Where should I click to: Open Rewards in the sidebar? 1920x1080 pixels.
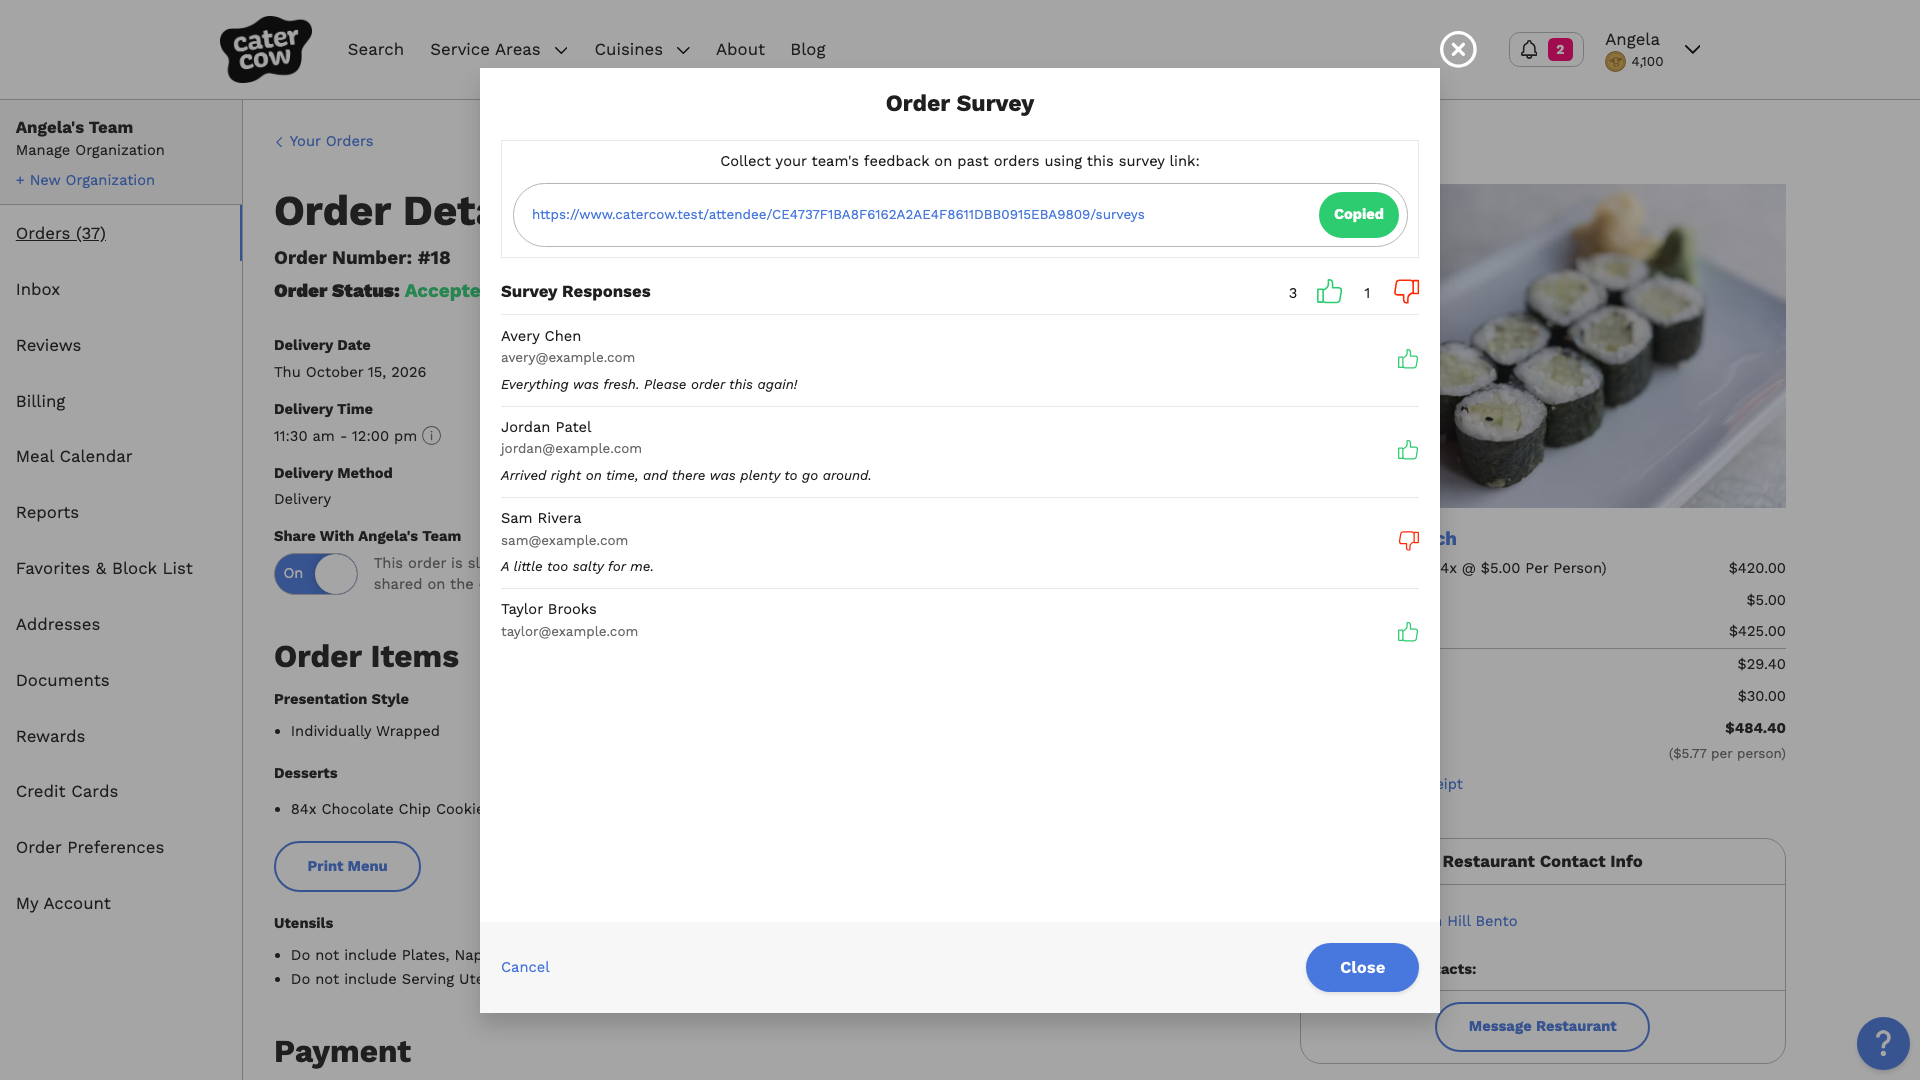[50, 737]
